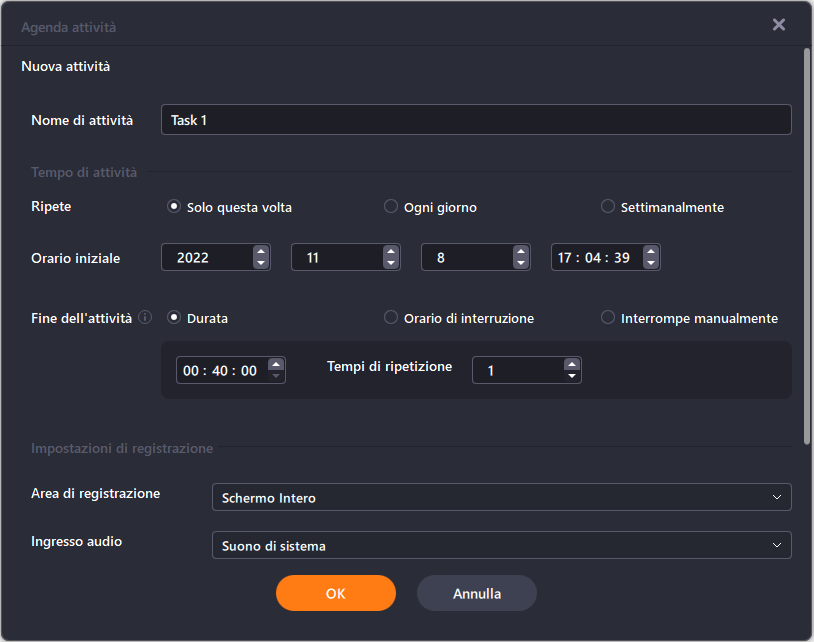This screenshot has width=814, height=642.
Task: Increase the year value with up arrow
Action: pos(261,252)
